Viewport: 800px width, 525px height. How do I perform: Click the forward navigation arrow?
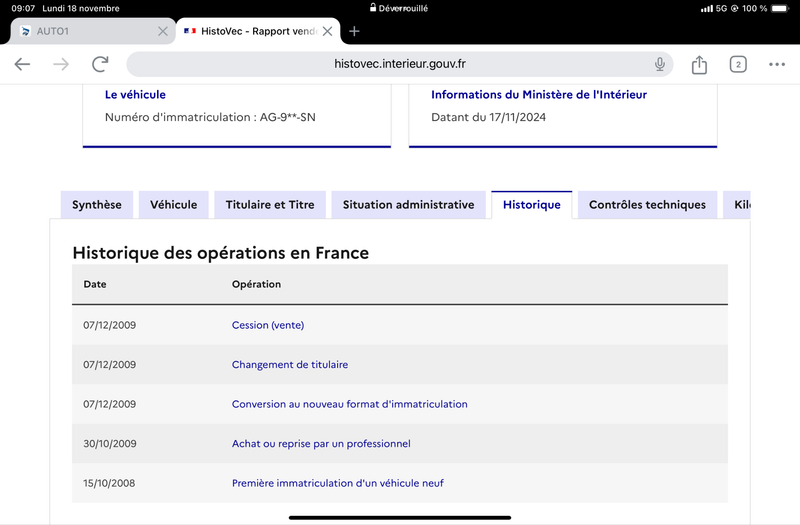[x=61, y=64]
